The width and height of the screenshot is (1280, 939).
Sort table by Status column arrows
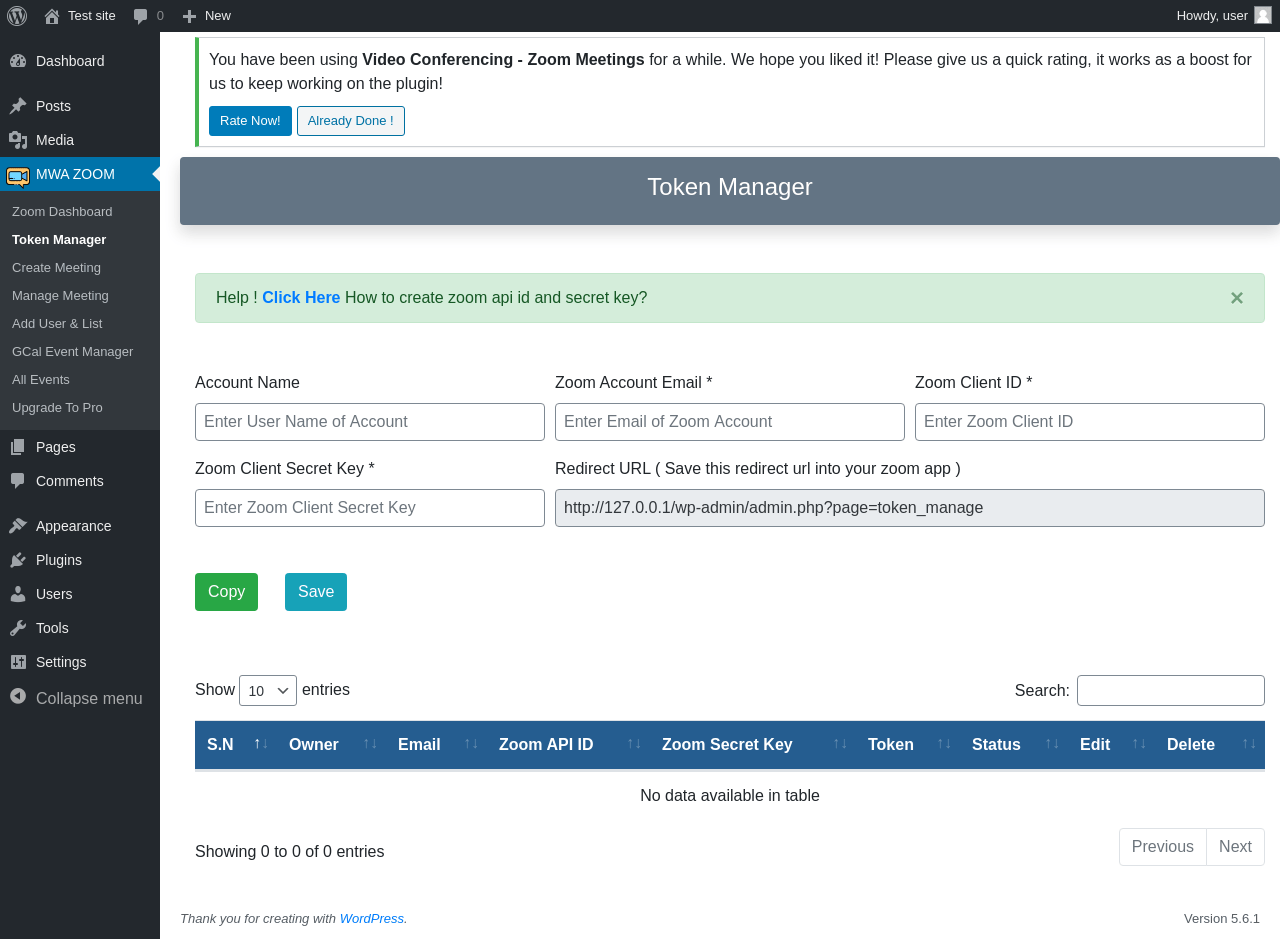(1052, 743)
